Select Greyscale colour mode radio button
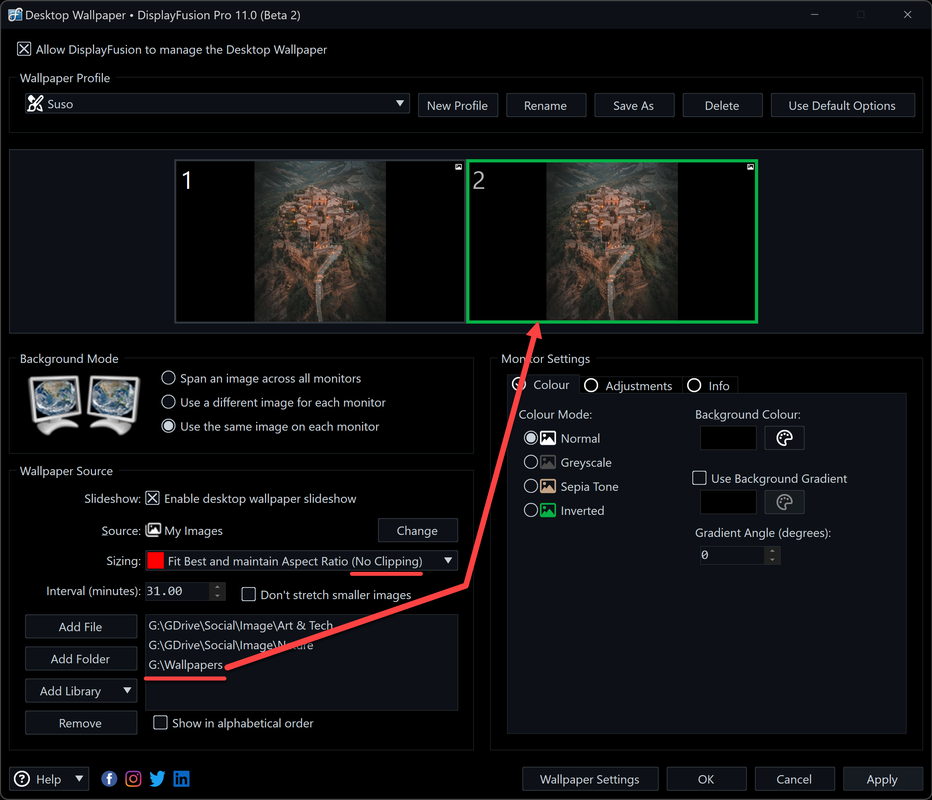The width and height of the screenshot is (932, 800). coord(530,462)
